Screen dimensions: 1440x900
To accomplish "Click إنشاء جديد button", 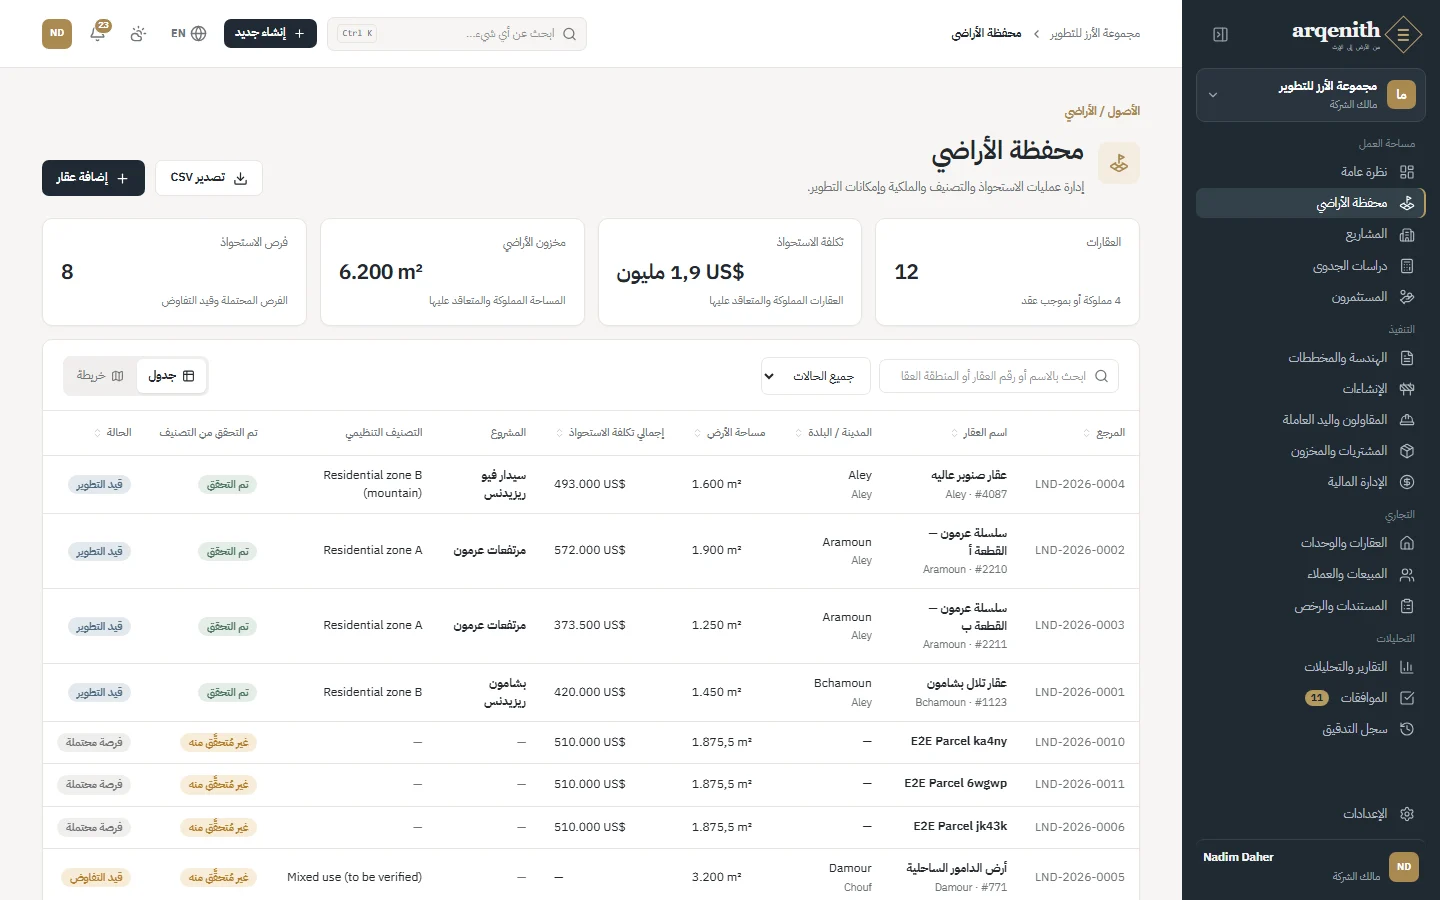I will pyautogui.click(x=270, y=33).
